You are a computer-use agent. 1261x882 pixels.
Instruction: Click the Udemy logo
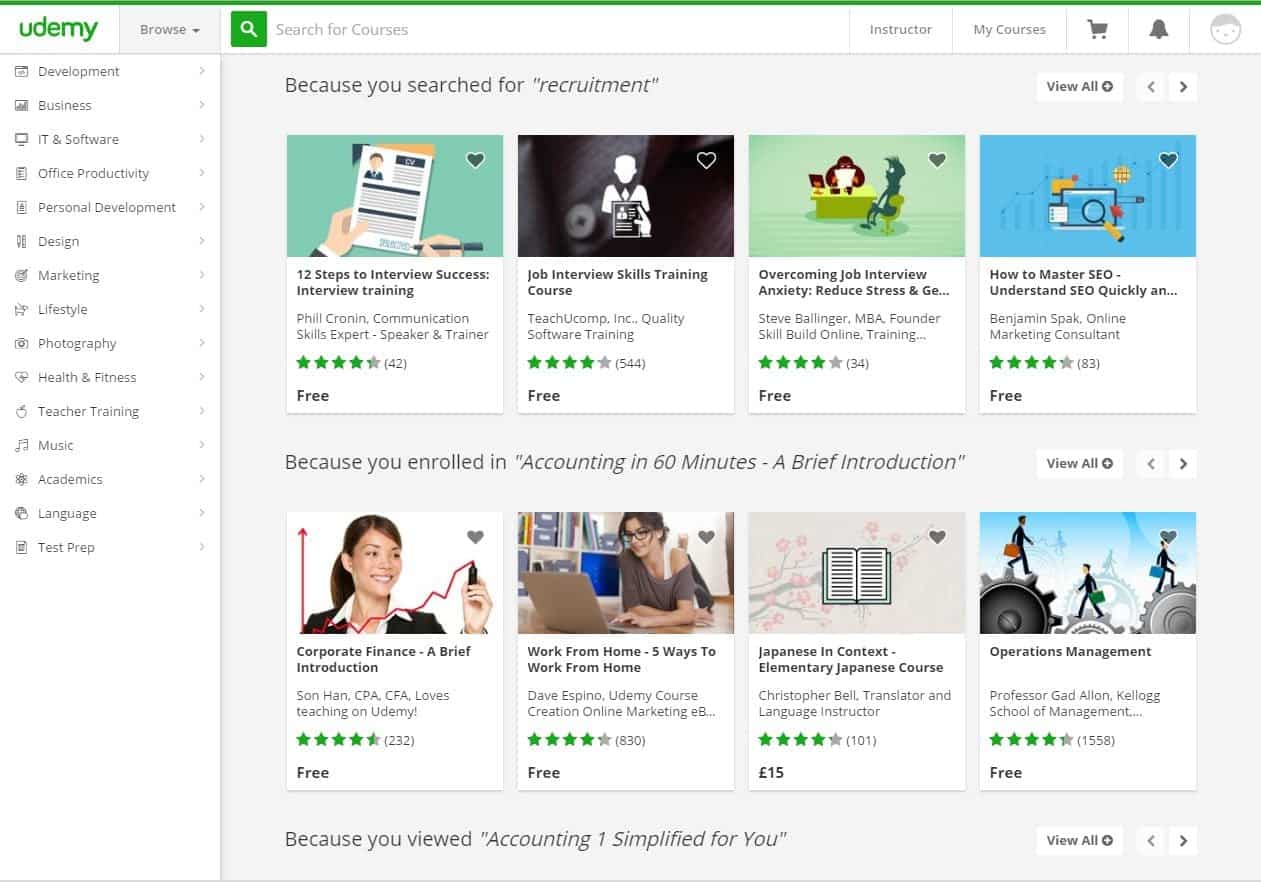coord(58,29)
